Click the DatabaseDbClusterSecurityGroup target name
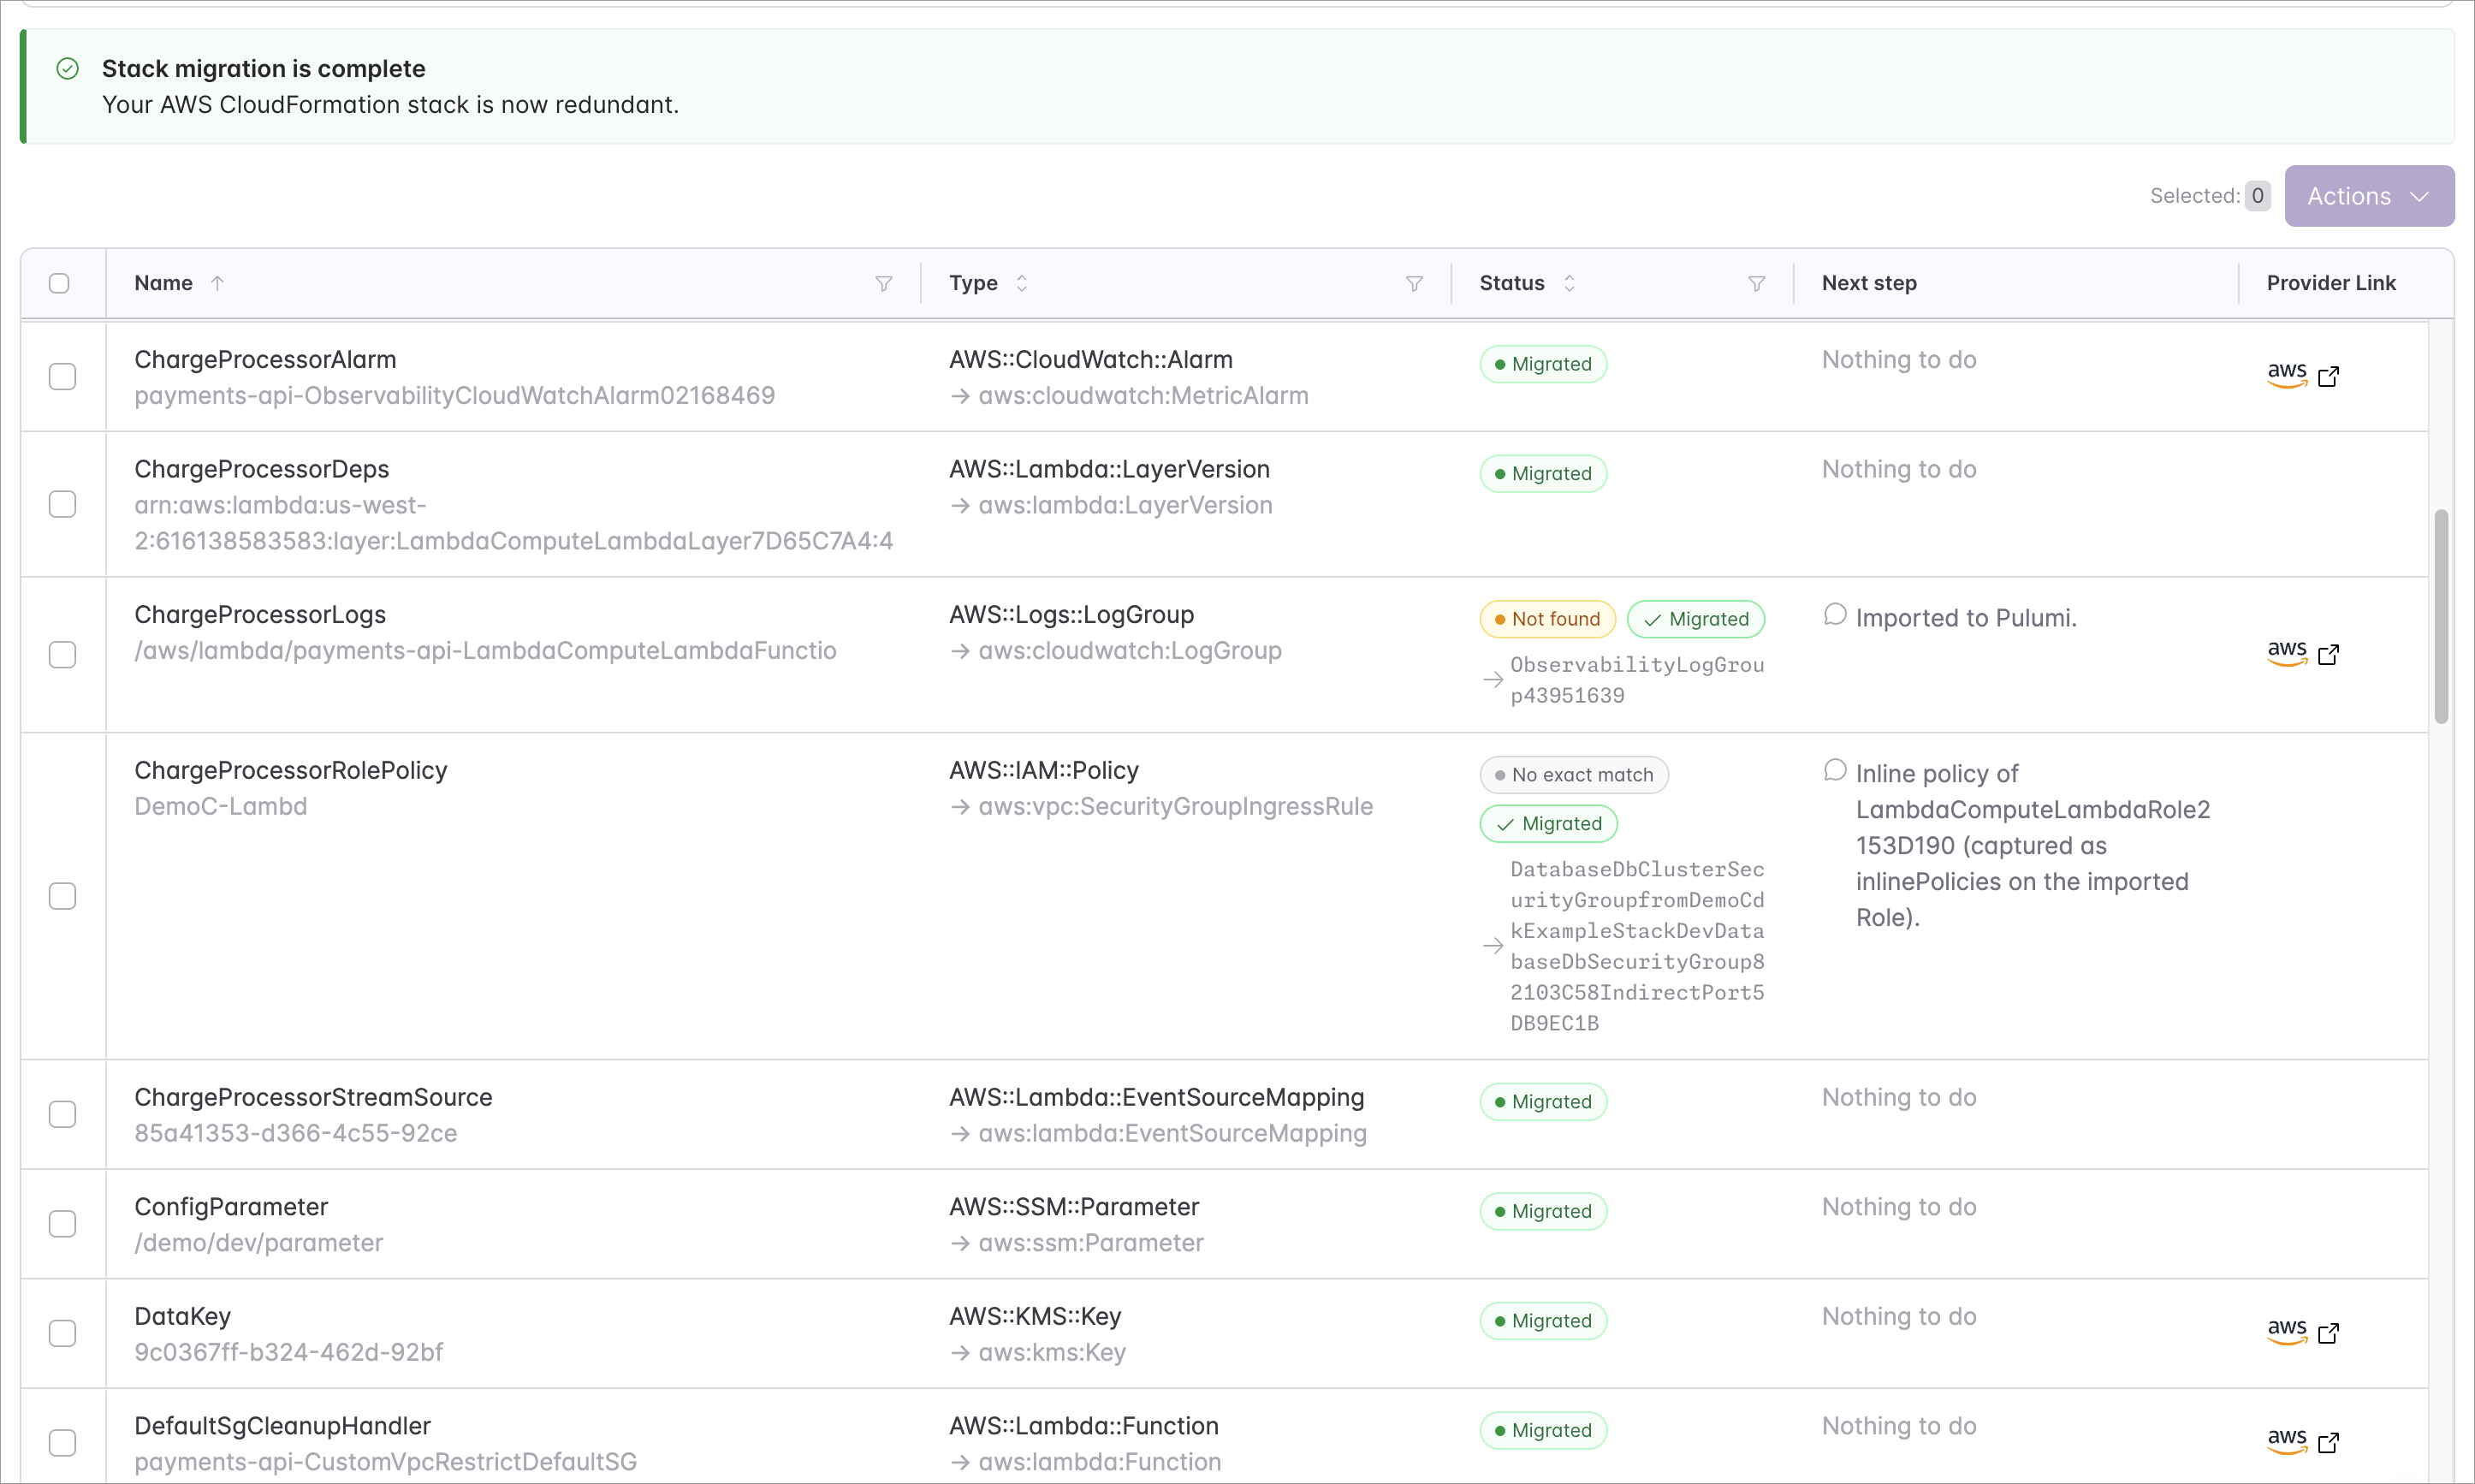 pyautogui.click(x=1637, y=946)
